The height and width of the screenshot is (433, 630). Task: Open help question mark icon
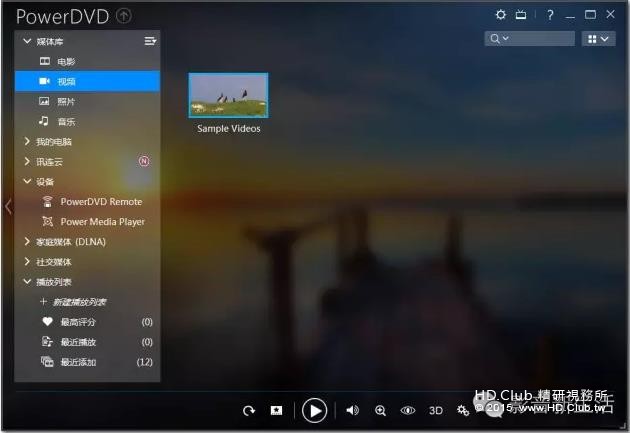[550, 15]
